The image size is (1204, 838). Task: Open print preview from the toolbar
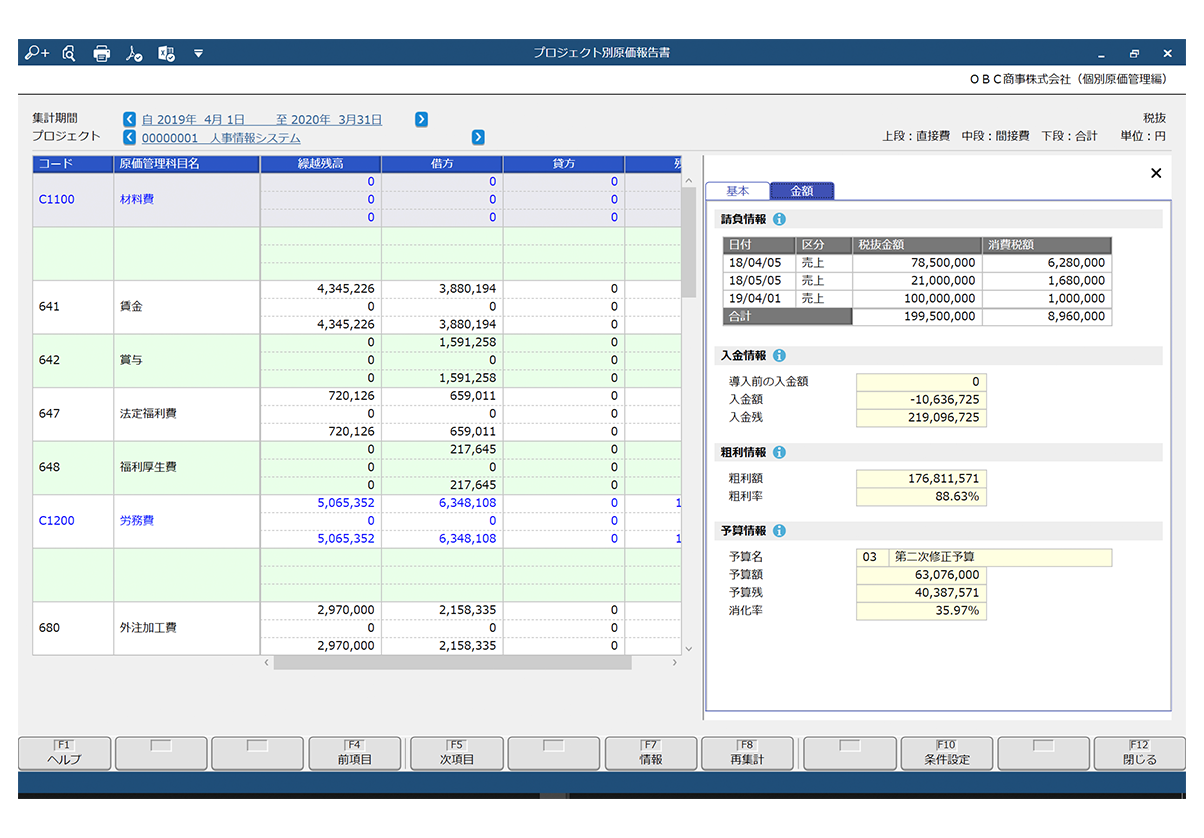(69, 53)
